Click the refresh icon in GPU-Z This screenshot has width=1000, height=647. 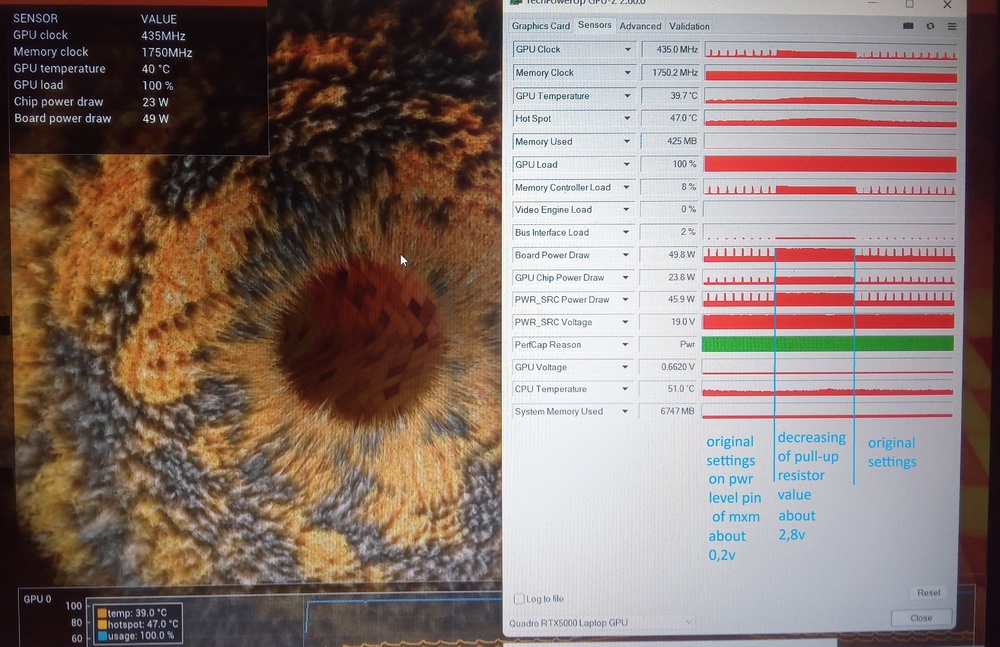point(931,26)
